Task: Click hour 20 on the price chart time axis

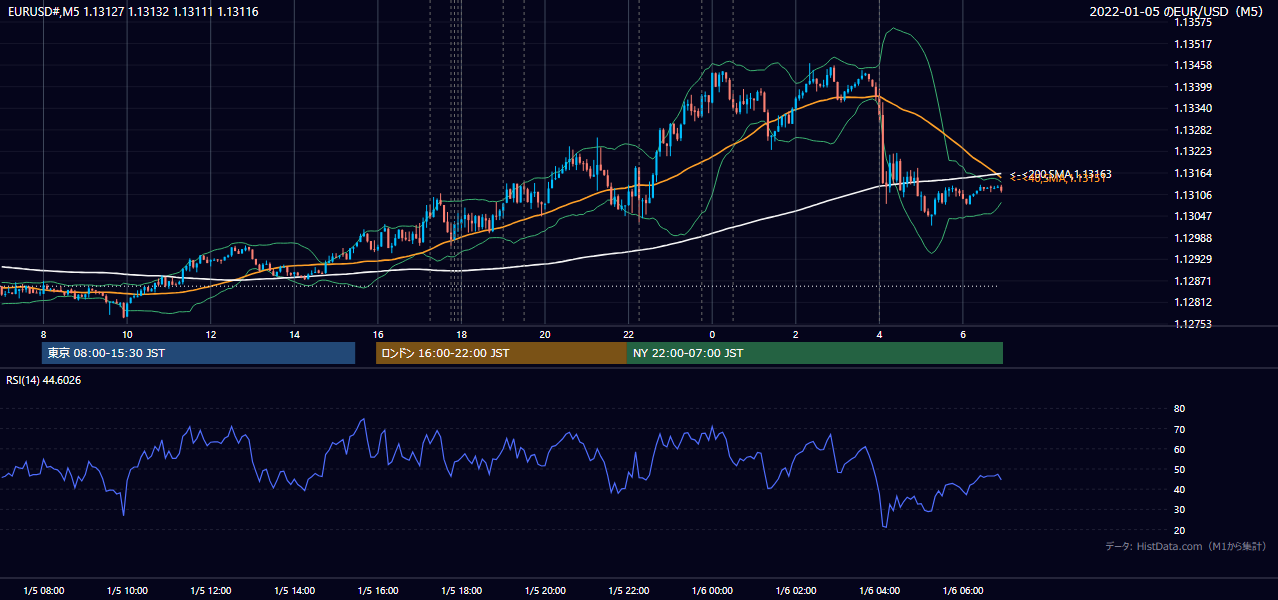Action: point(545,334)
